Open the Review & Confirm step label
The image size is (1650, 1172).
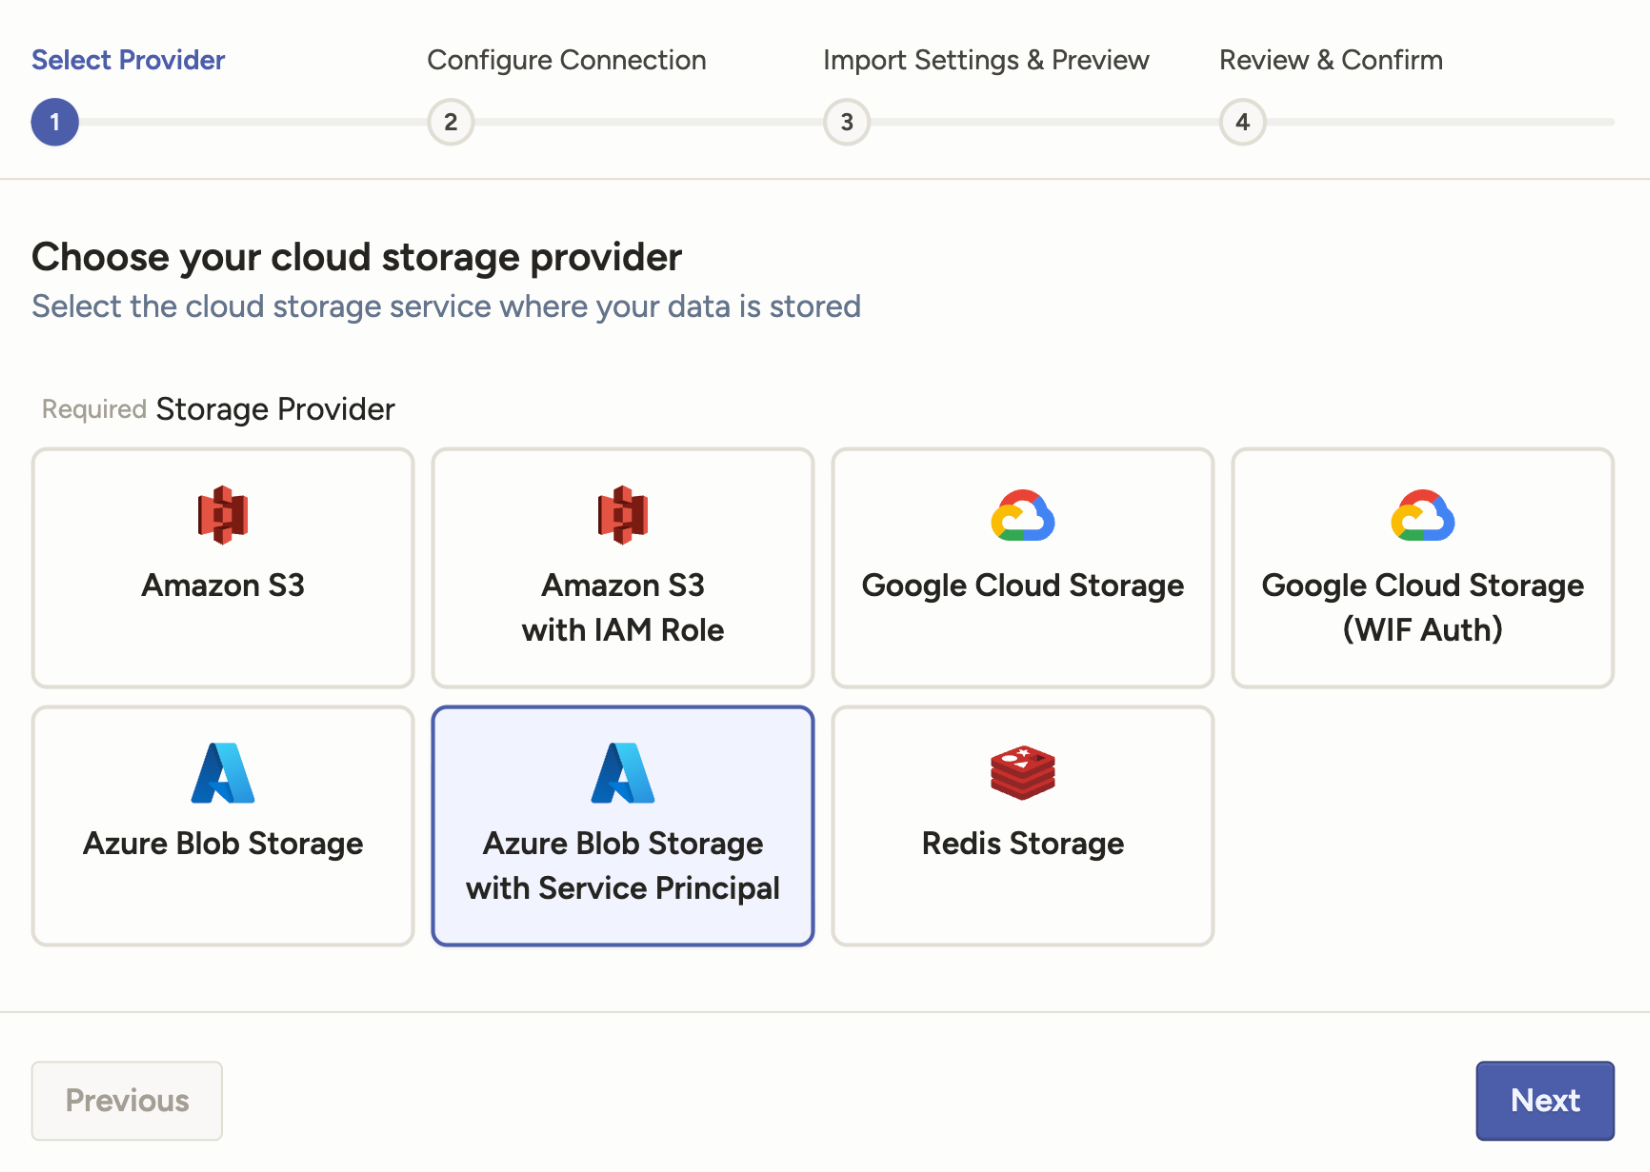point(1330,60)
